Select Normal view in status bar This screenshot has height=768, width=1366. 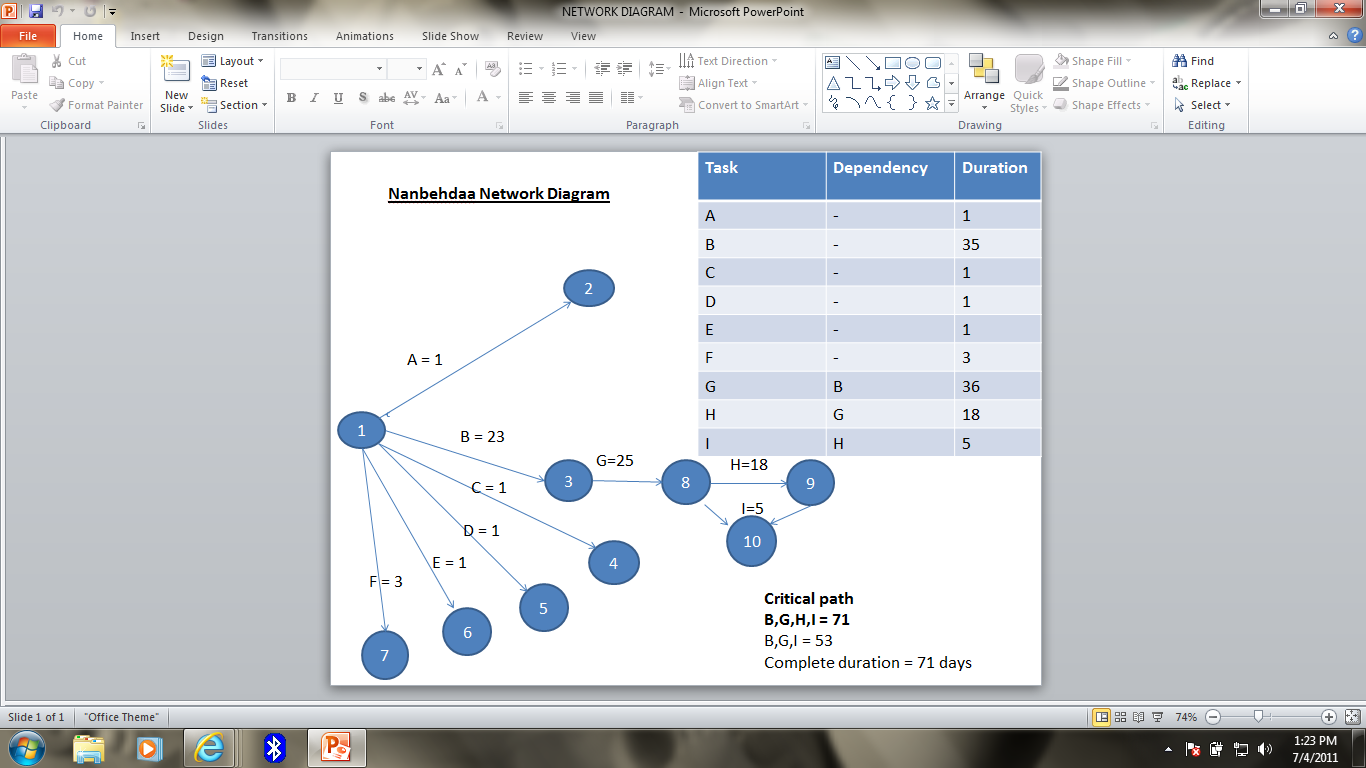(x=1102, y=717)
